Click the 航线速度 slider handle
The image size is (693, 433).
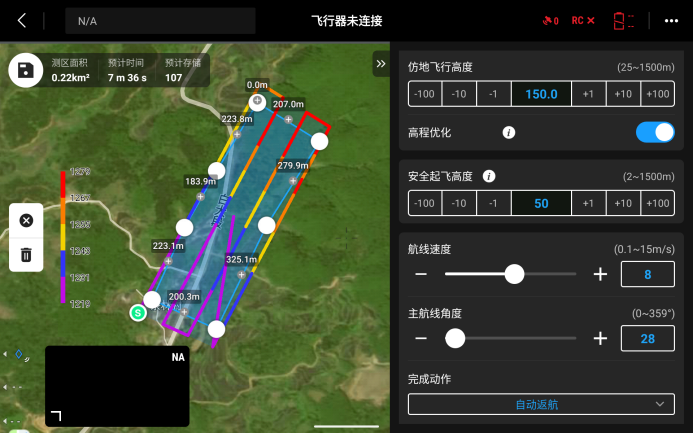click(x=514, y=274)
